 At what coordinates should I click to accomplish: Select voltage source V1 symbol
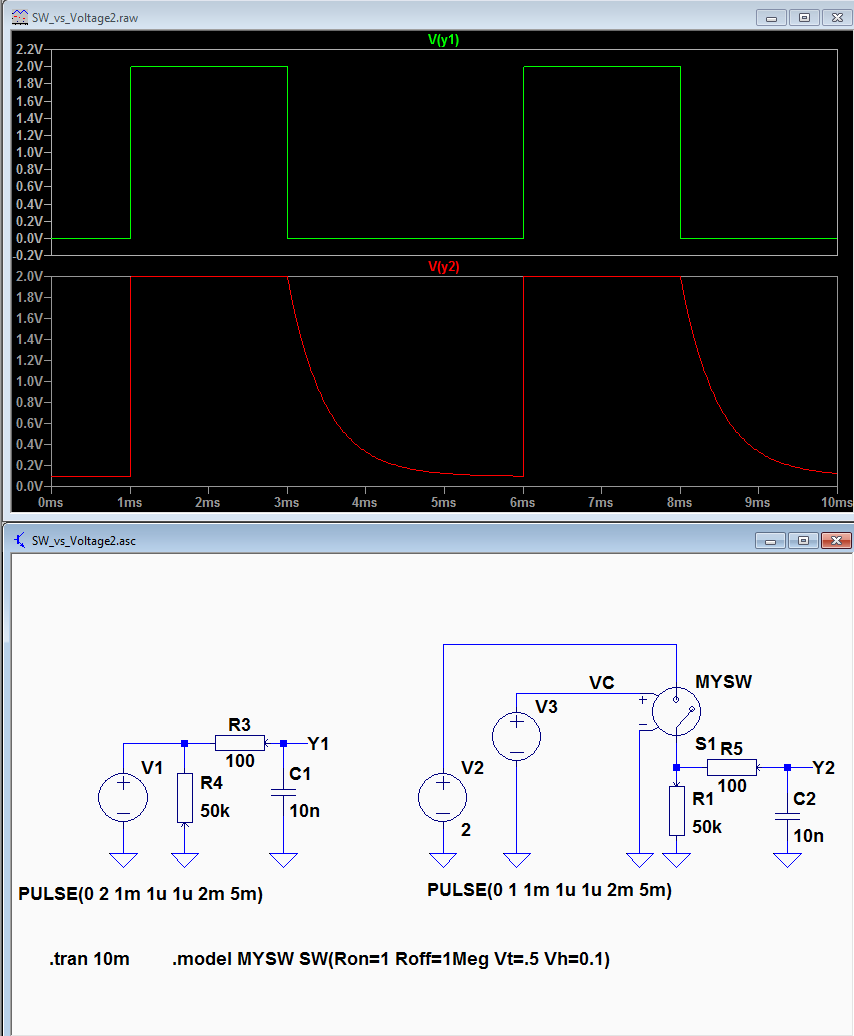[123, 797]
